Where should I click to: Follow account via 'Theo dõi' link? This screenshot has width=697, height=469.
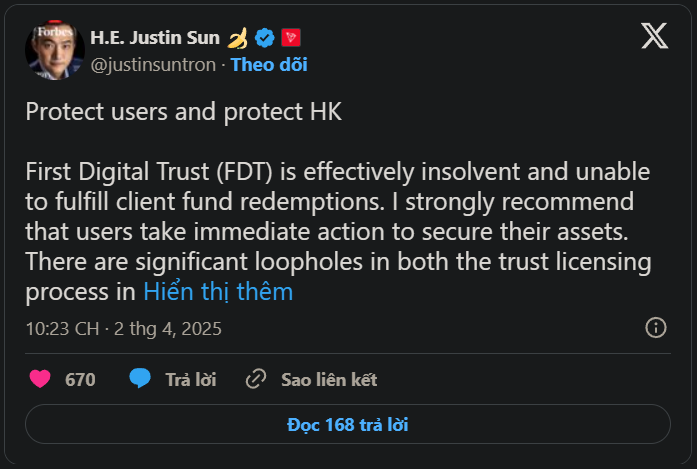269,65
